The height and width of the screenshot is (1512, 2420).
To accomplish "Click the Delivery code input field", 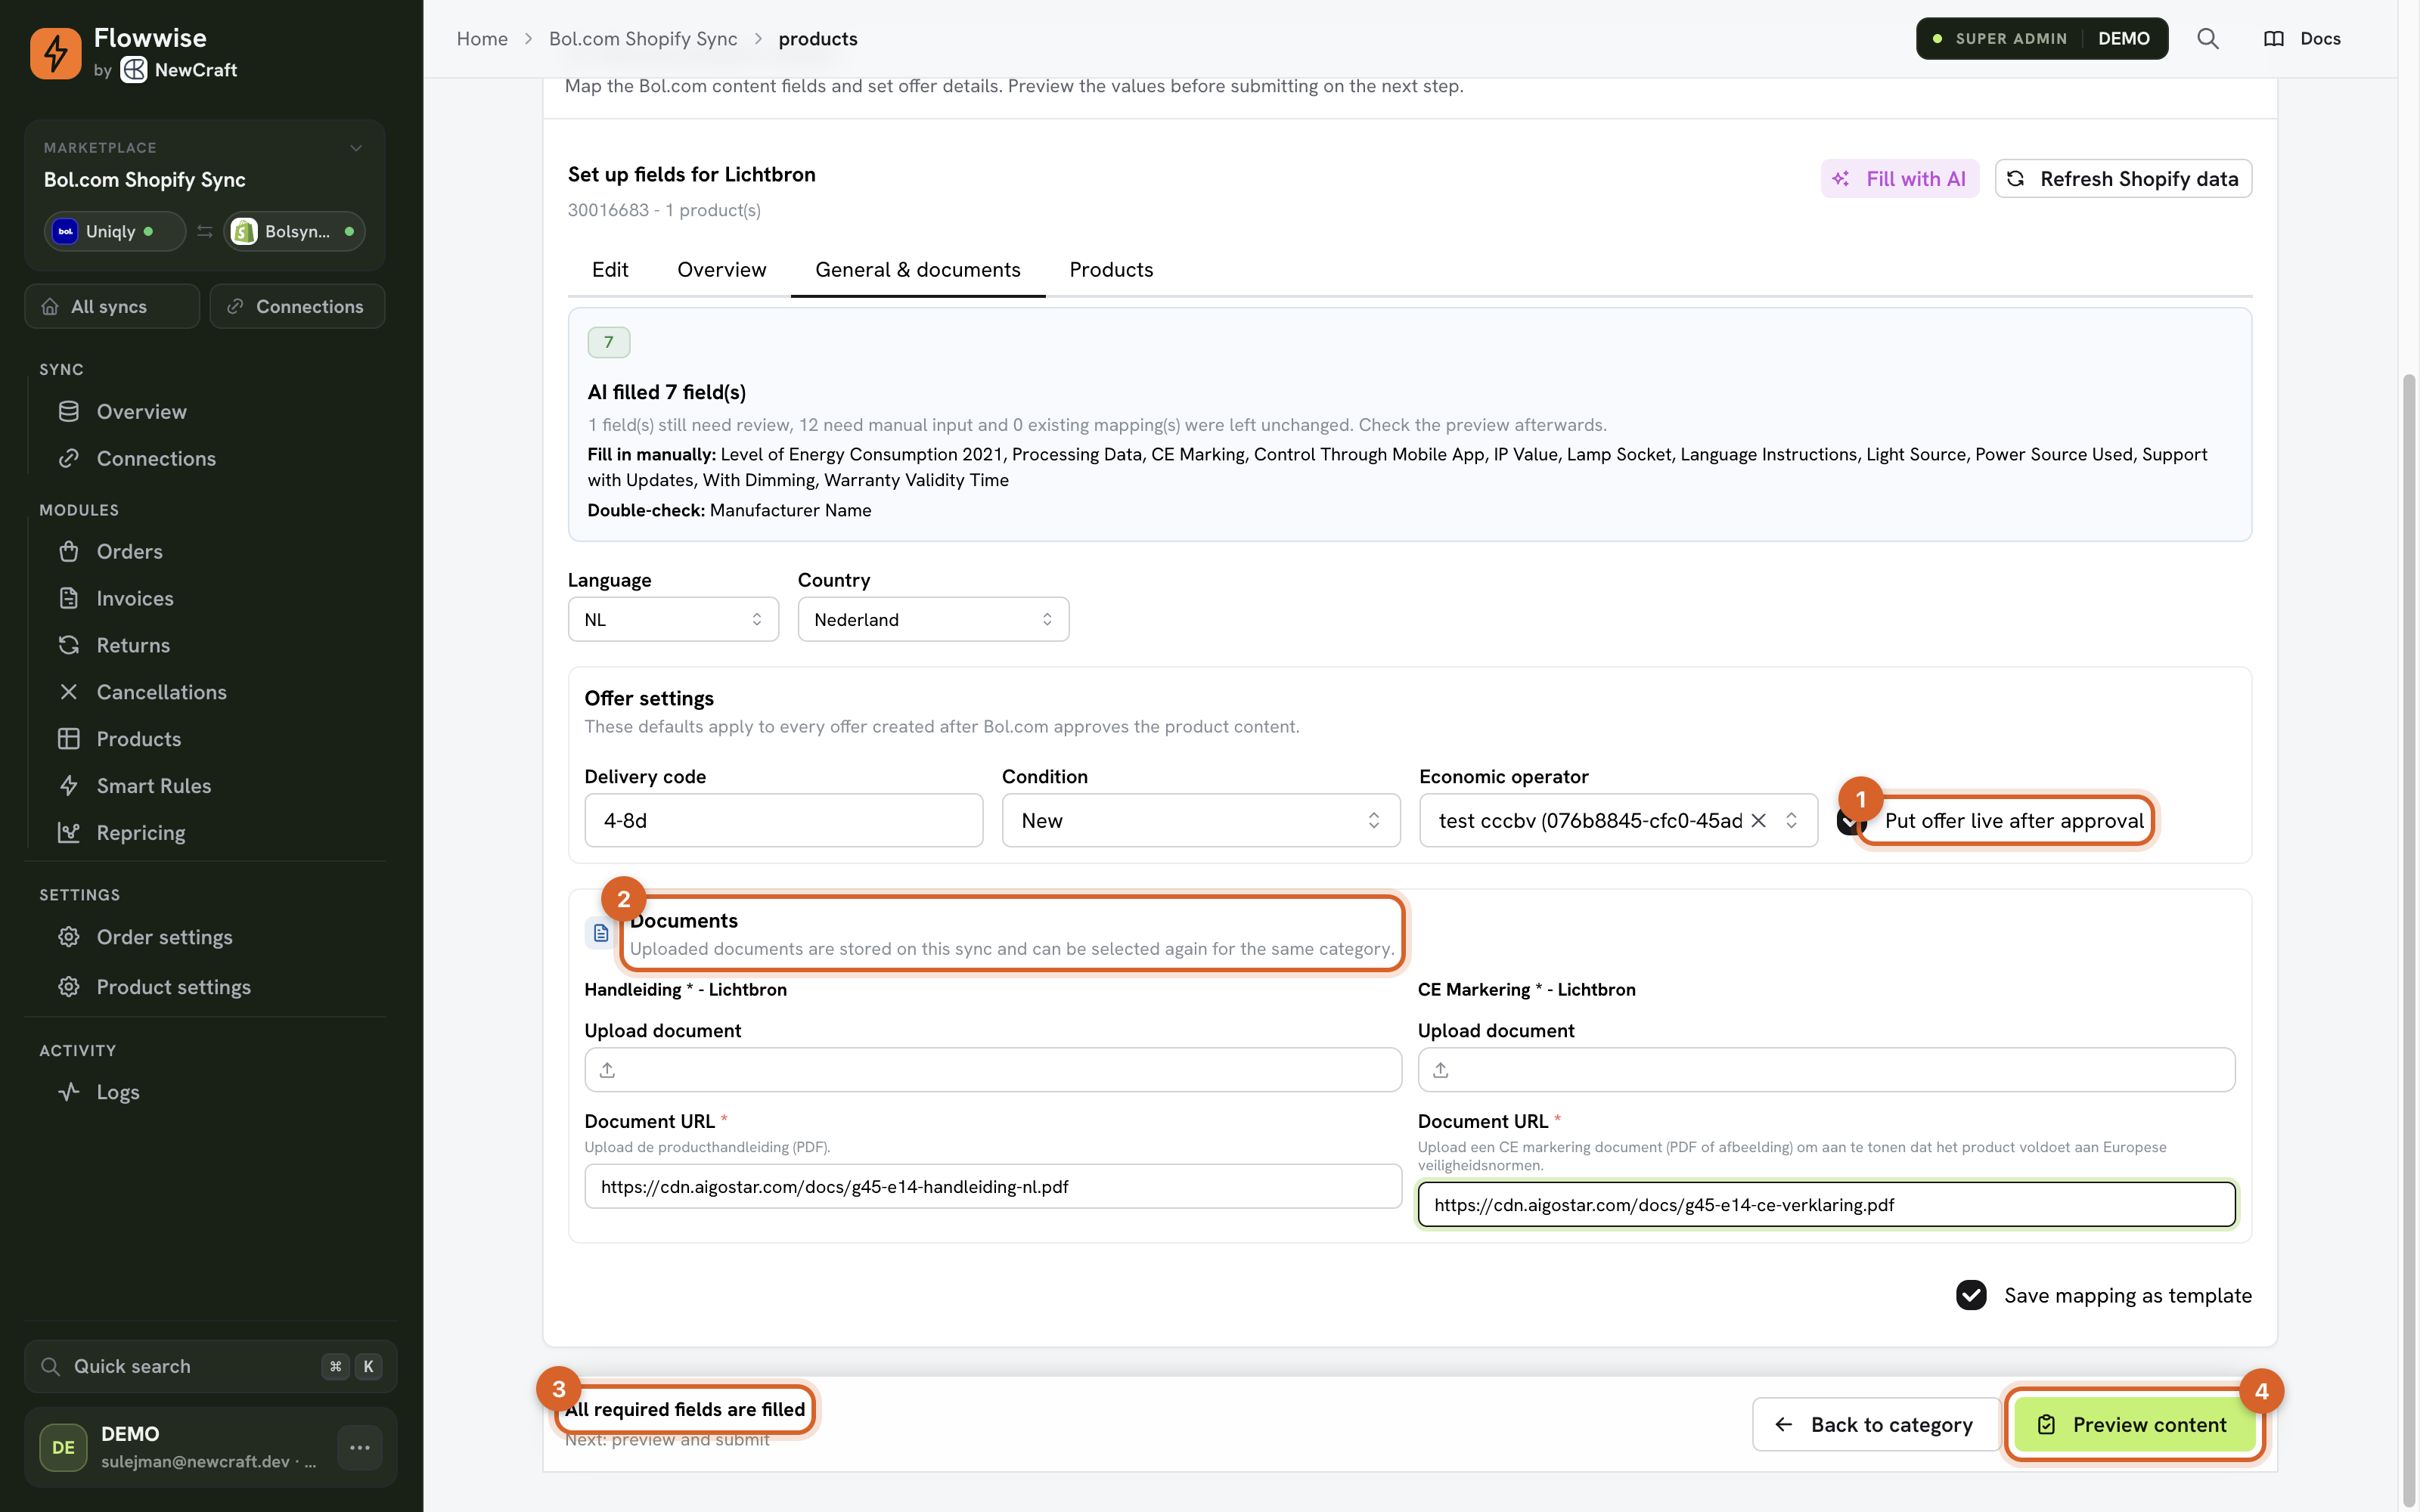I will click(x=783, y=820).
